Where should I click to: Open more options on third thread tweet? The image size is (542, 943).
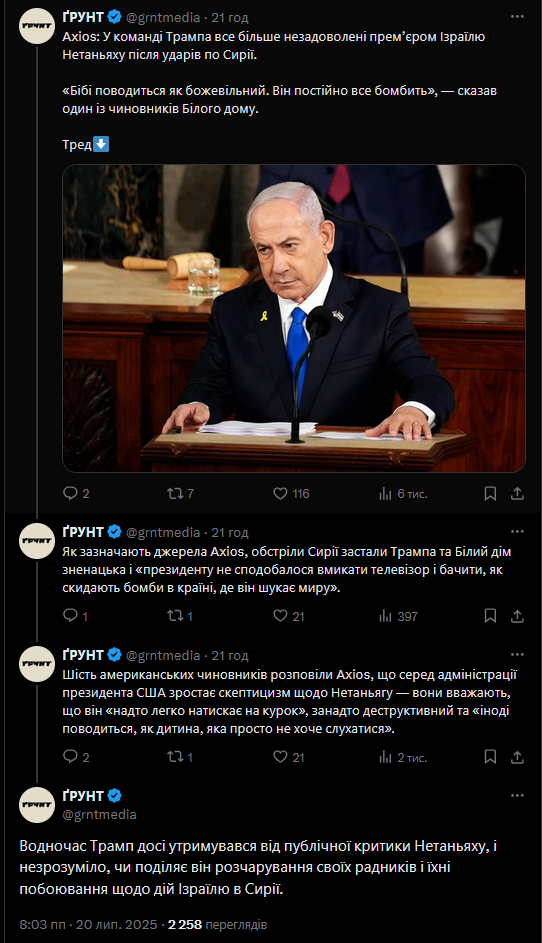[517, 654]
